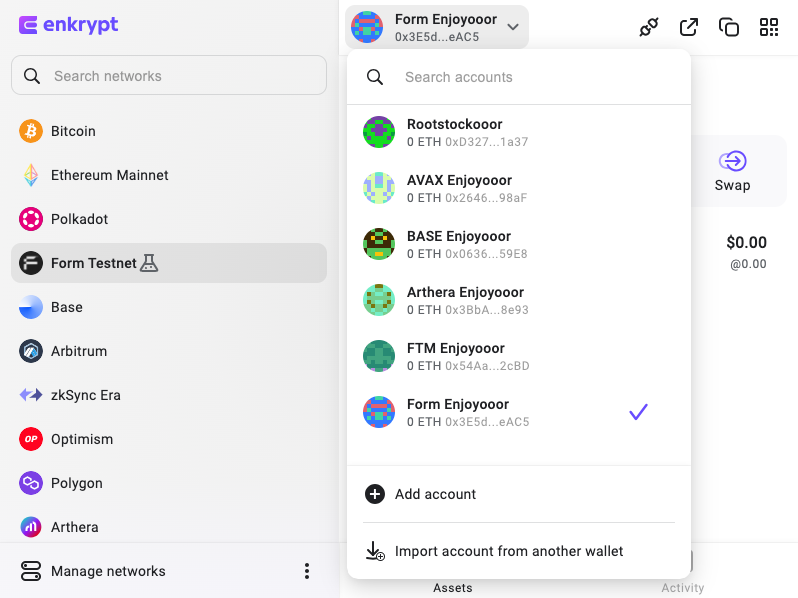Select the Form Enjoyooor list entry name
This screenshot has width=798, height=598.
point(458,404)
